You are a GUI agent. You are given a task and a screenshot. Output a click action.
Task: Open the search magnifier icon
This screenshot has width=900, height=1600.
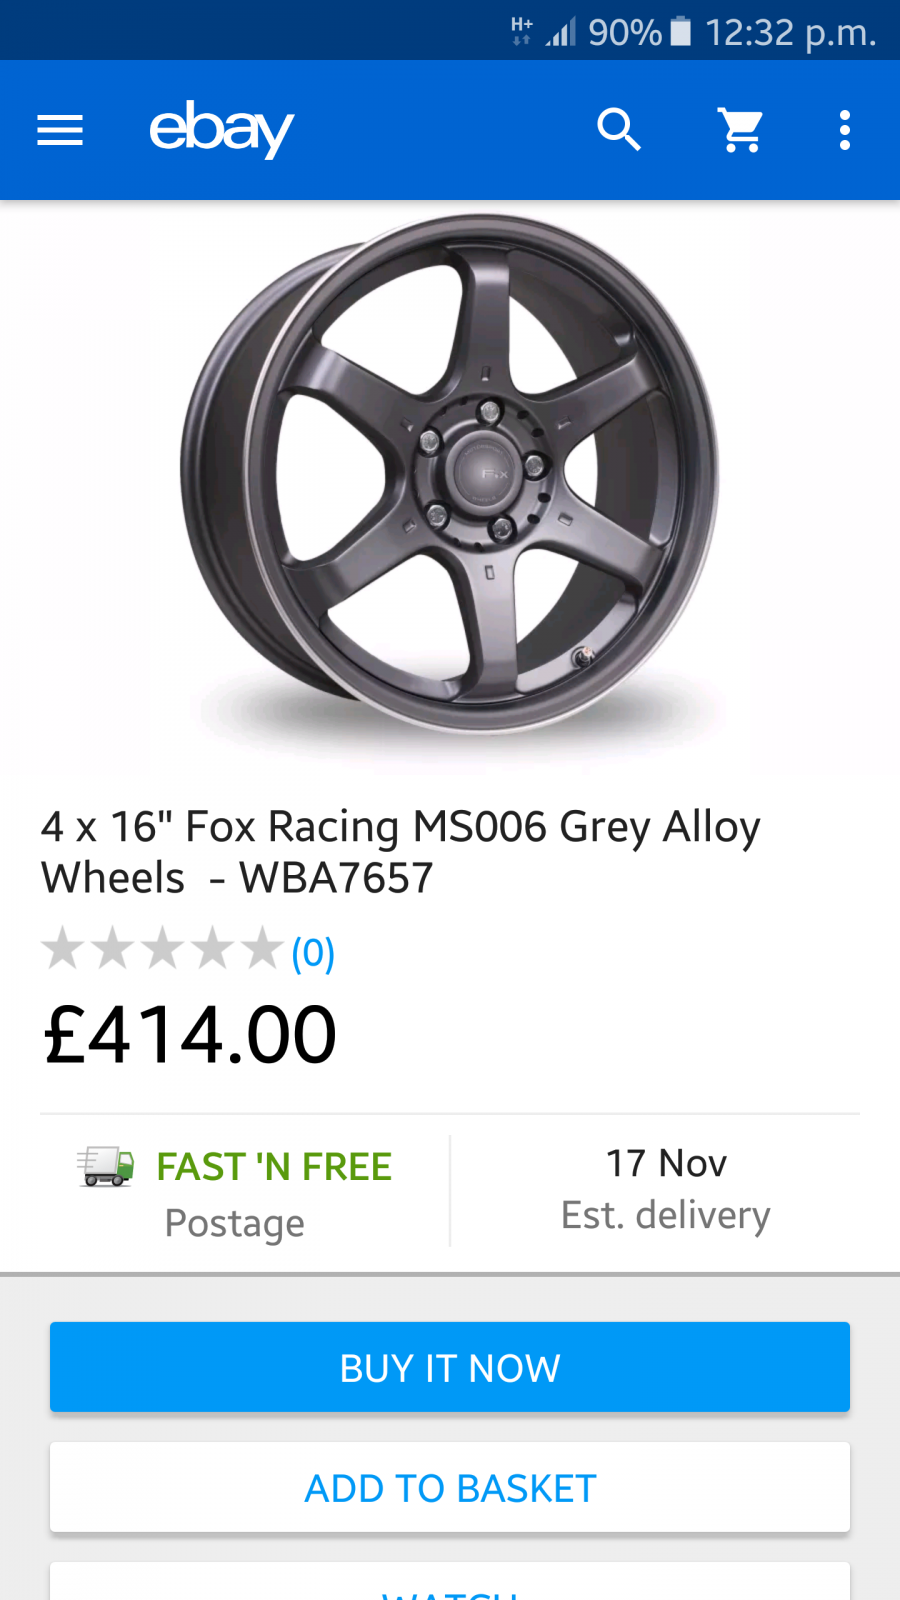619,130
